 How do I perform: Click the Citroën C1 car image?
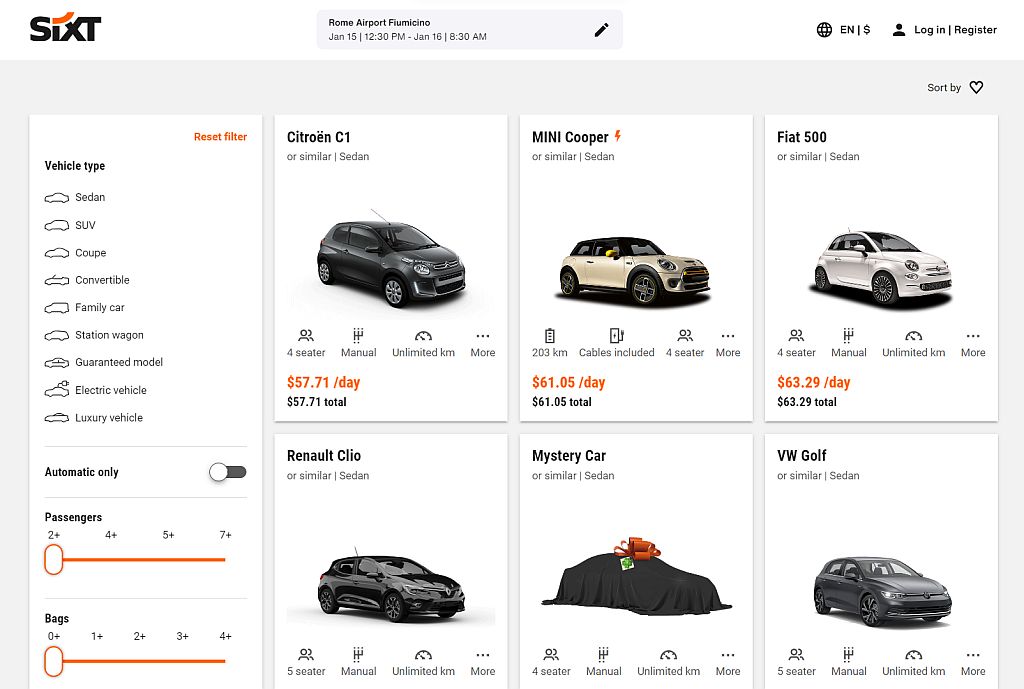point(391,258)
